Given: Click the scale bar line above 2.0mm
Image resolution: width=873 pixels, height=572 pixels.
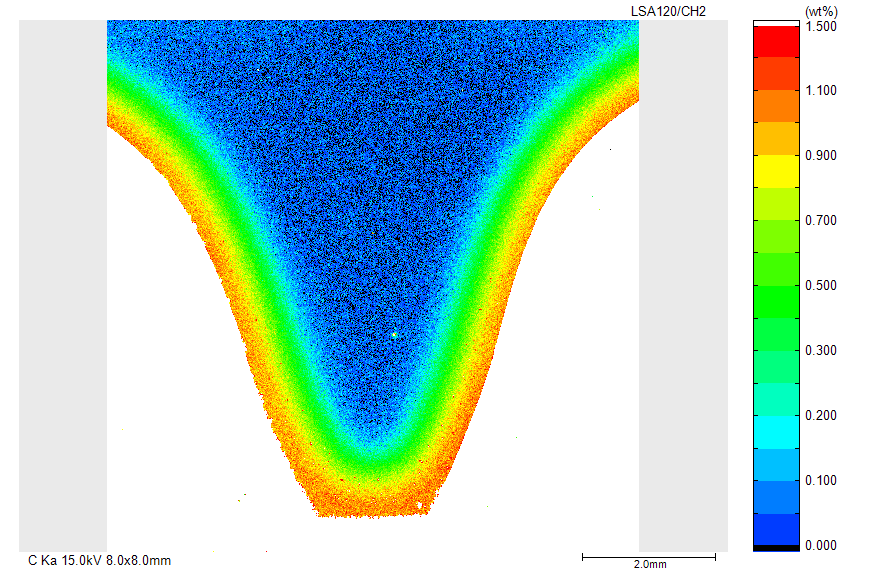Looking at the screenshot, I should [x=649, y=556].
